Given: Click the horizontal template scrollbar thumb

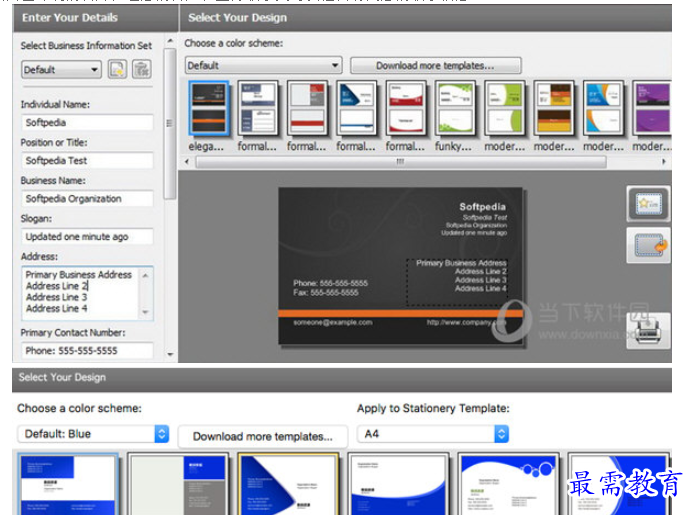Looking at the screenshot, I should pyautogui.click(x=401, y=162).
